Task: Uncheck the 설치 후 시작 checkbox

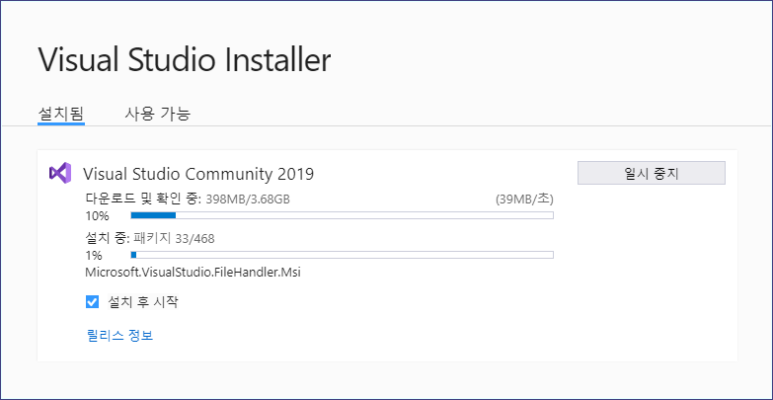Action: coord(92,302)
